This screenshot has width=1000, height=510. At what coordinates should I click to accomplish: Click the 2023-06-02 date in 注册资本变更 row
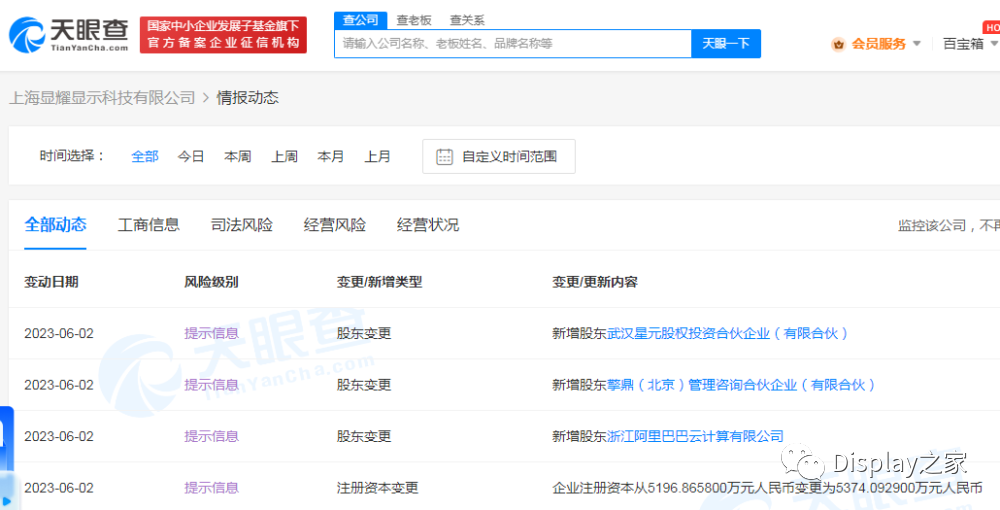pos(59,488)
